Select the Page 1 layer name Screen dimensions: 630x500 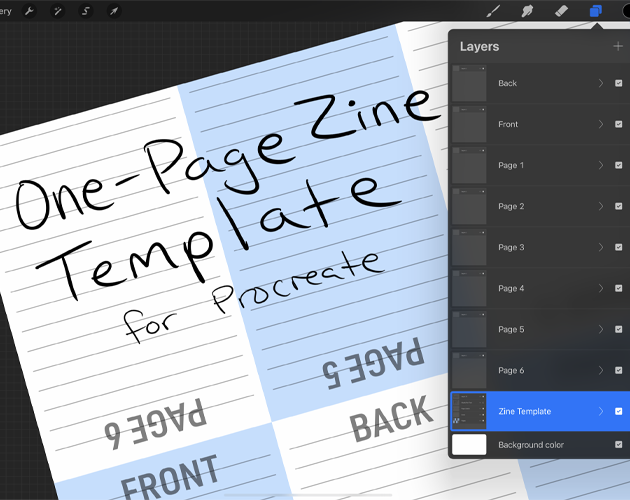tap(511, 165)
